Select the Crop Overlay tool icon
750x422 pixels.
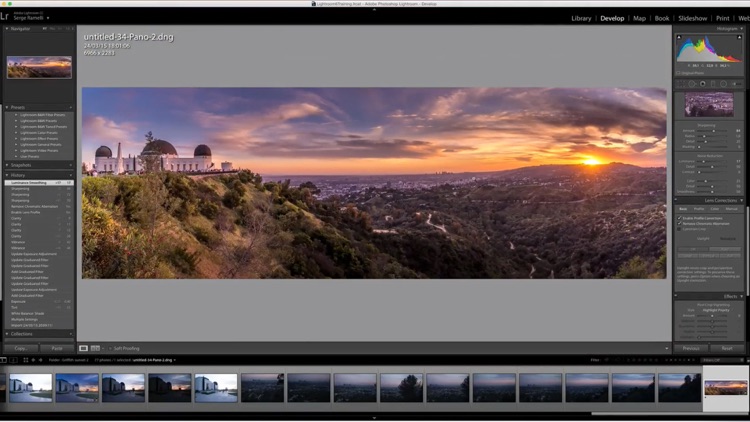(681, 83)
